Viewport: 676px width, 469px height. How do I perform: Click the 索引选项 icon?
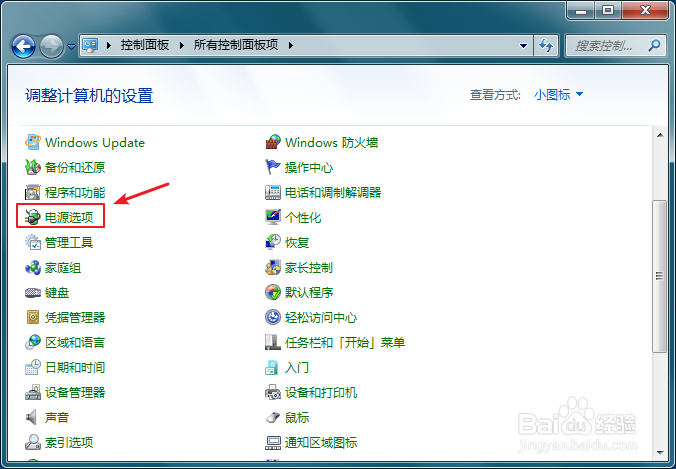(x=33, y=442)
